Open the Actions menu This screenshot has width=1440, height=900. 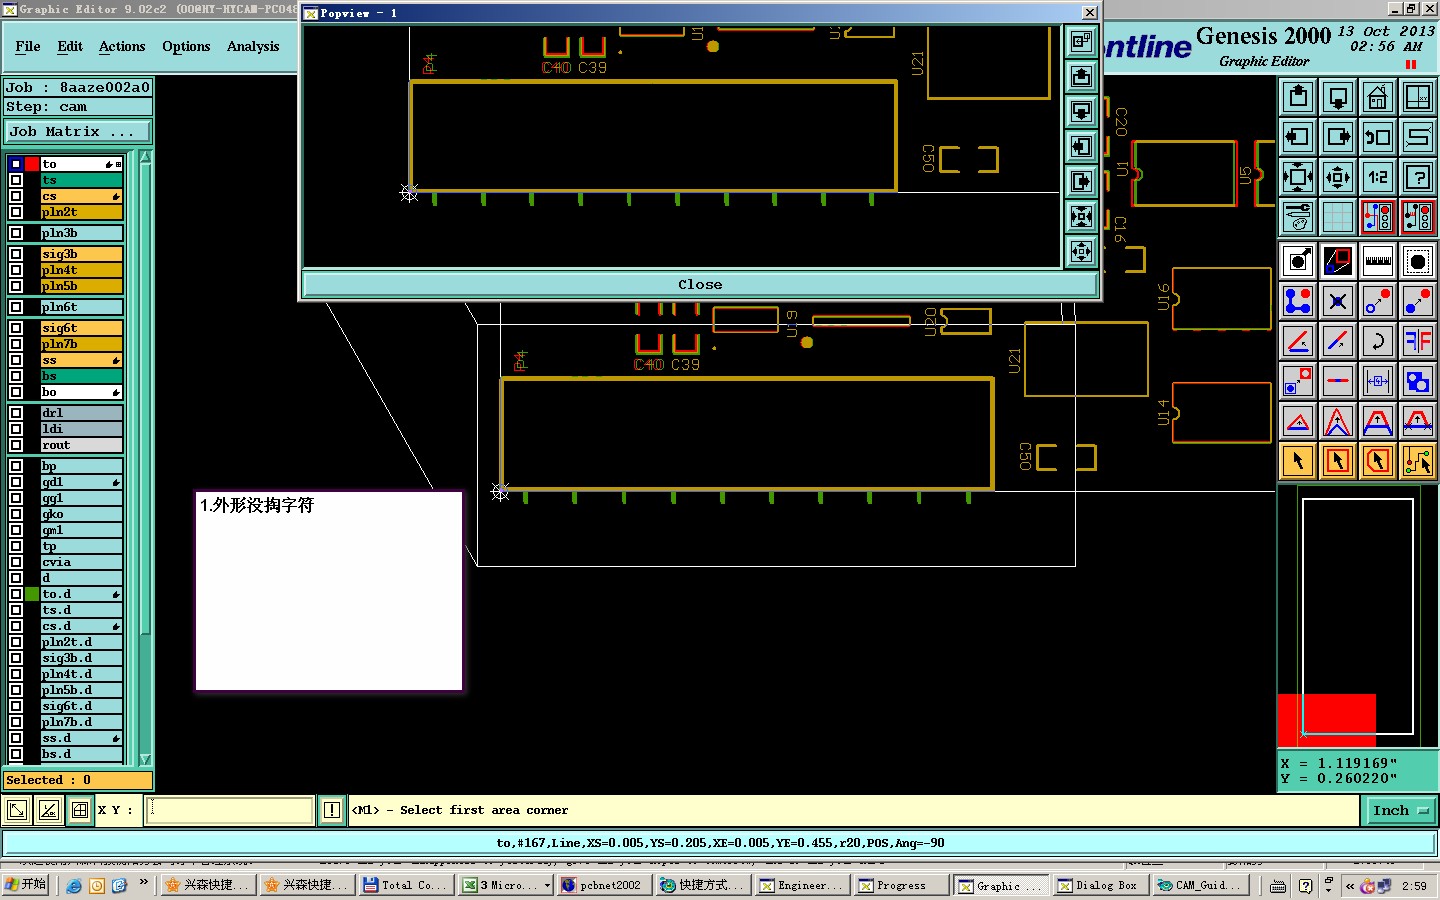click(122, 46)
